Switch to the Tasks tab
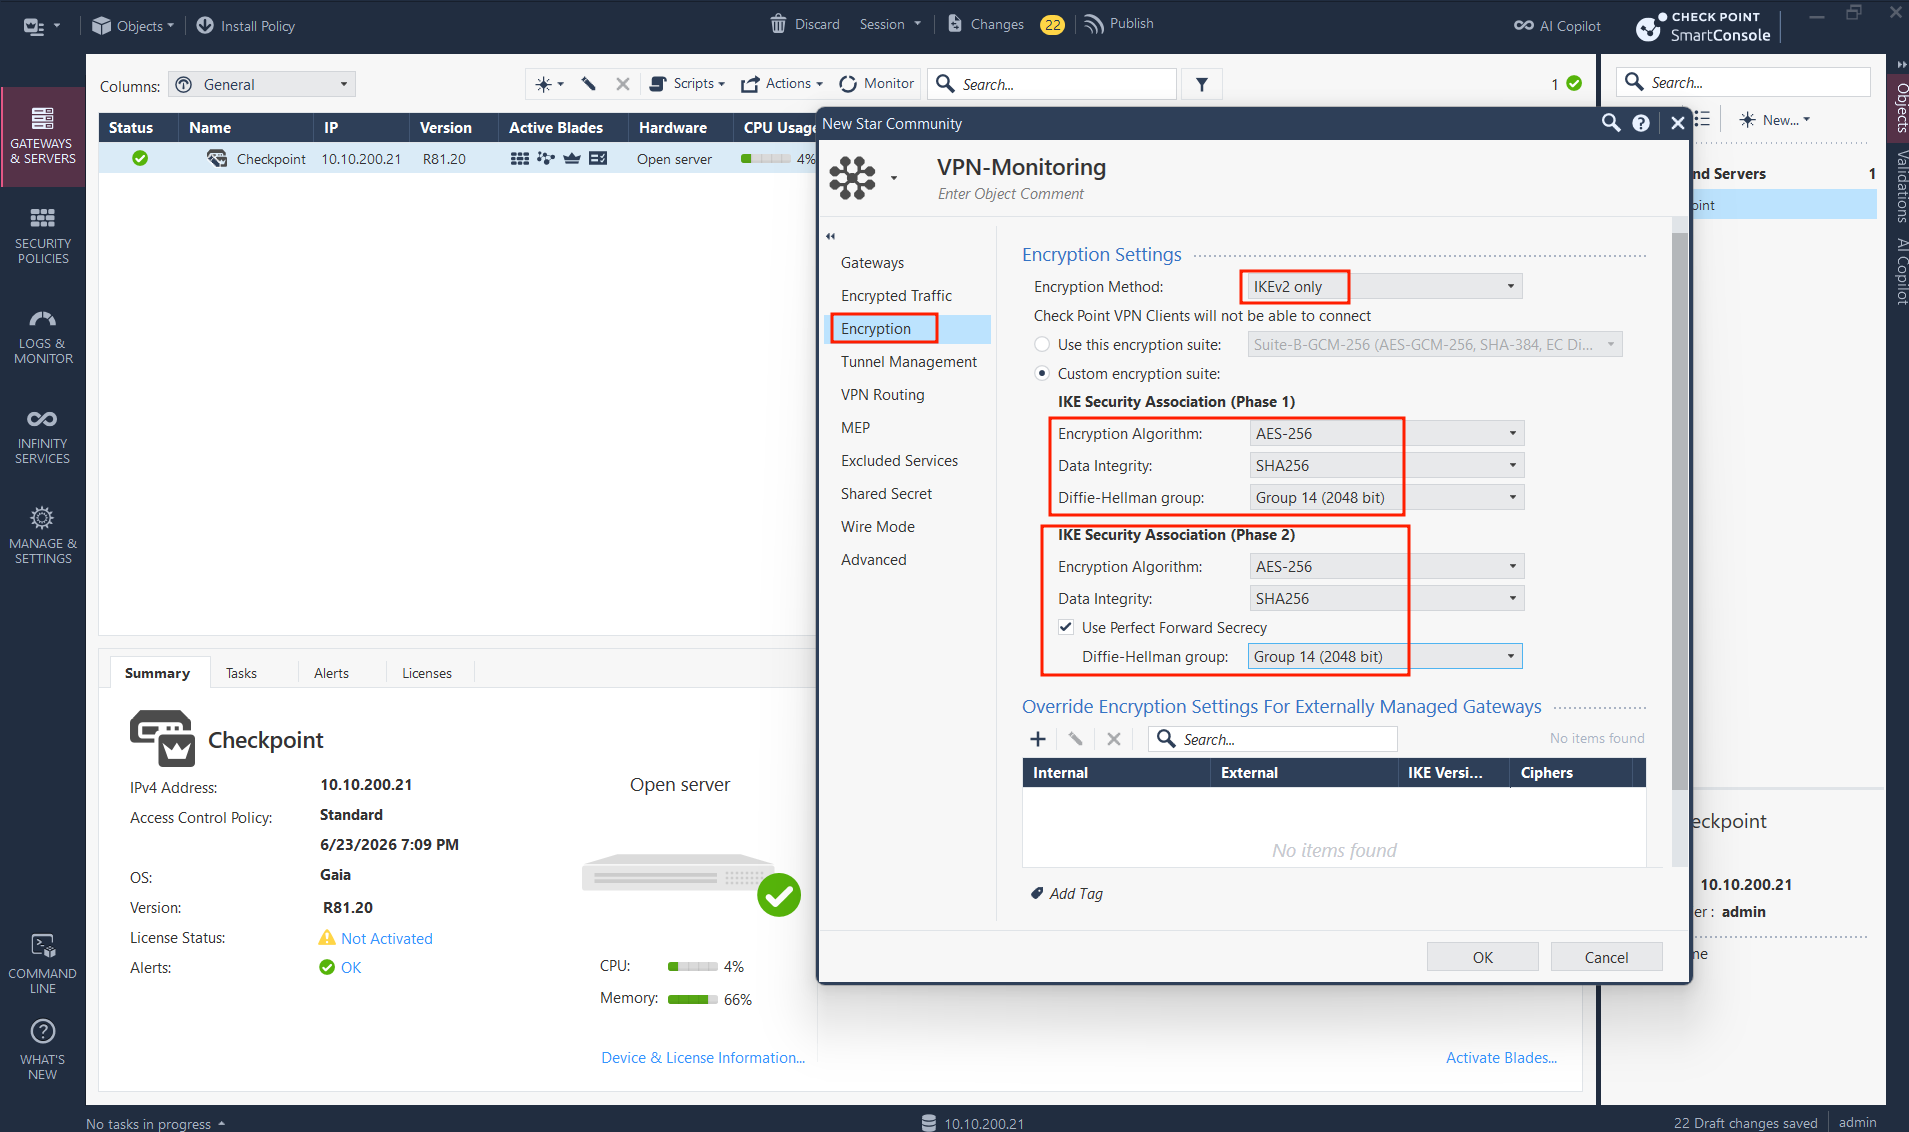This screenshot has height=1132, width=1909. click(x=241, y=673)
